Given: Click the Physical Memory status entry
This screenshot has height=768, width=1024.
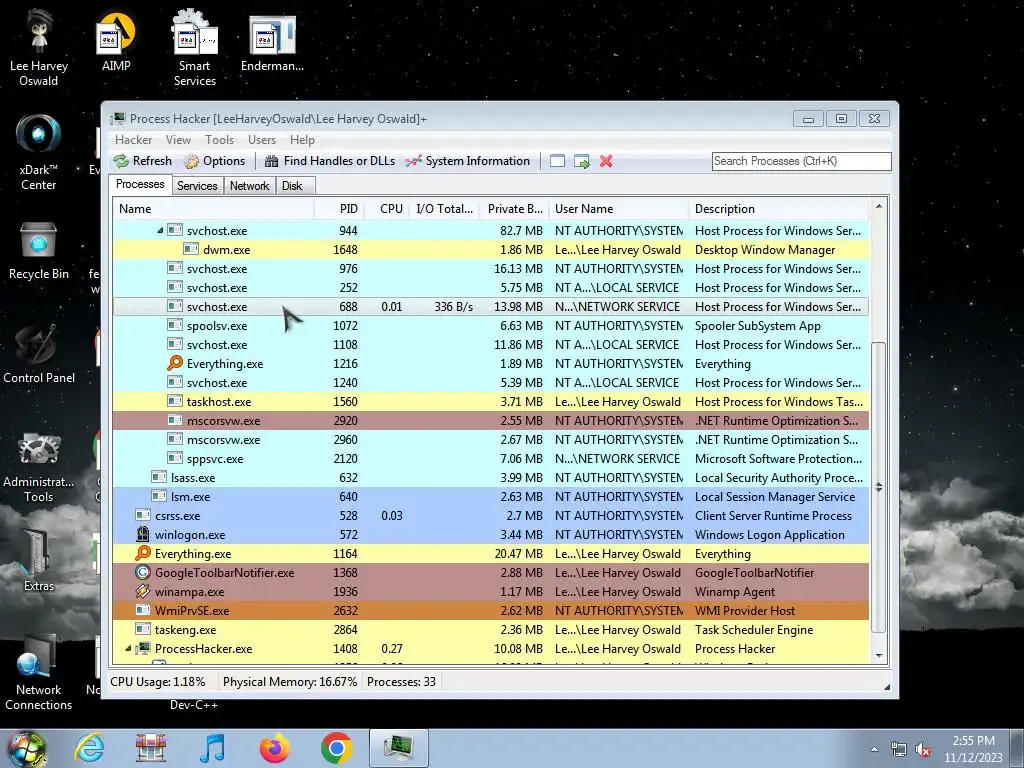Looking at the screenshot, I should [x=290, y=682].
